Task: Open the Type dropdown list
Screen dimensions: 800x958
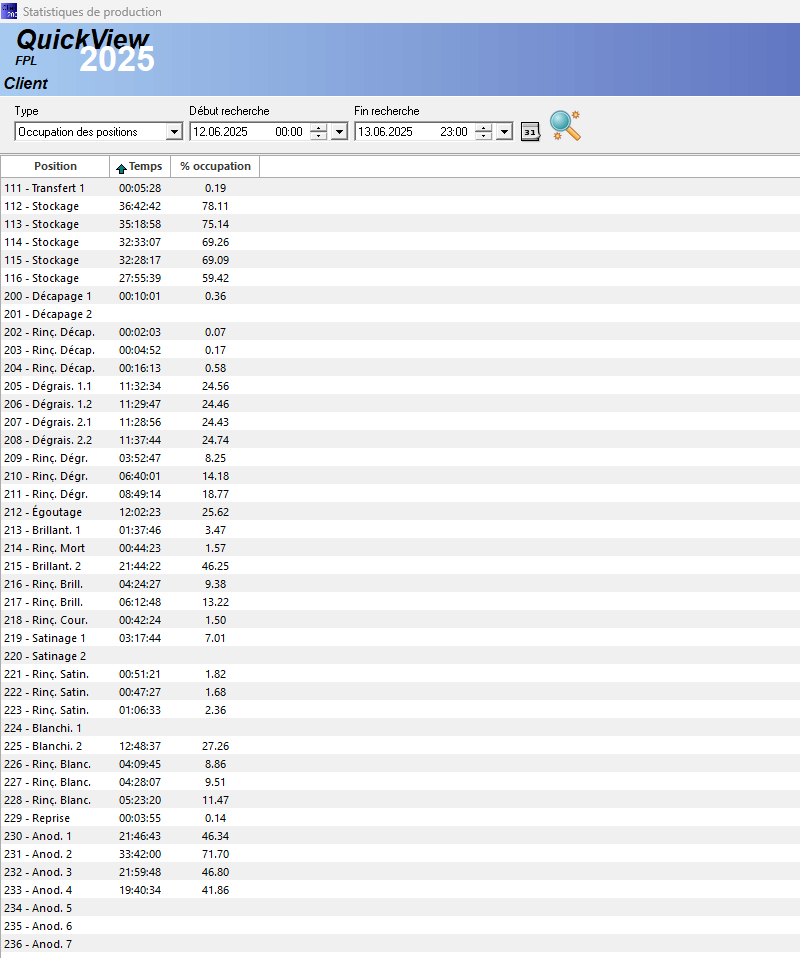Action: tap(174, 132)
